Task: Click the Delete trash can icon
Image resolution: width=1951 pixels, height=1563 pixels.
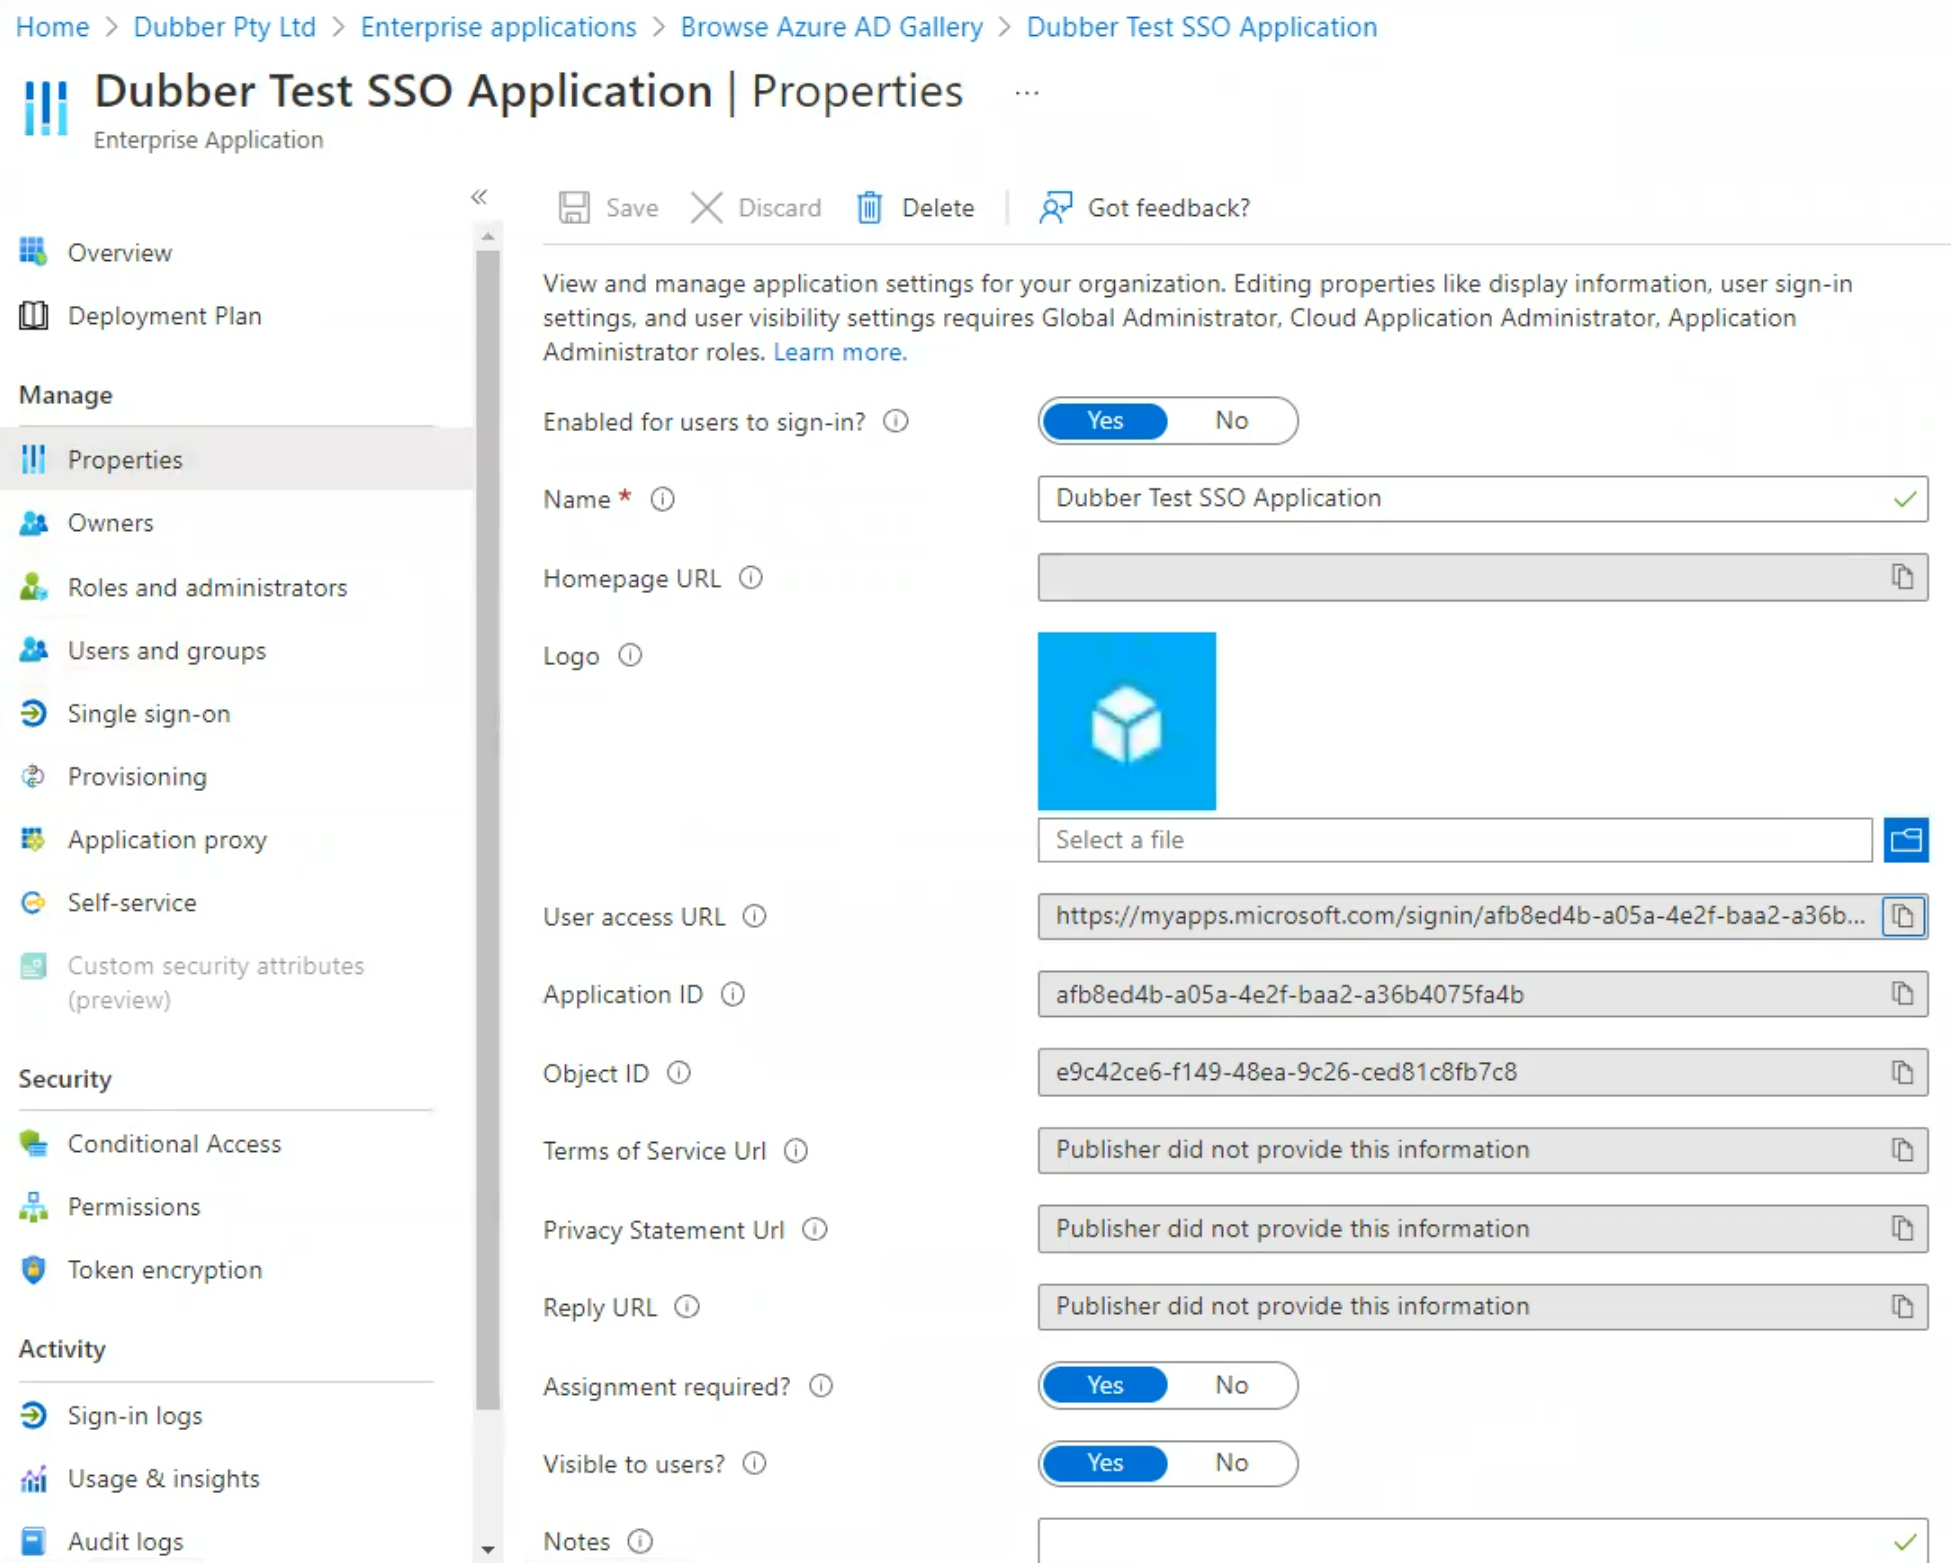Action: (x=869, y=207)
